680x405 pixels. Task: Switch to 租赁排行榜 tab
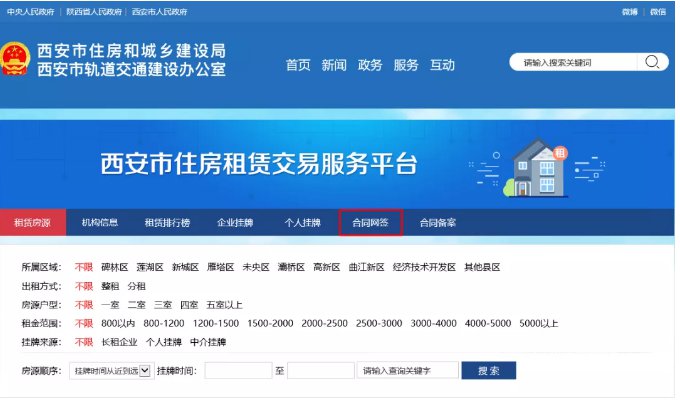[x=167, y=222]
